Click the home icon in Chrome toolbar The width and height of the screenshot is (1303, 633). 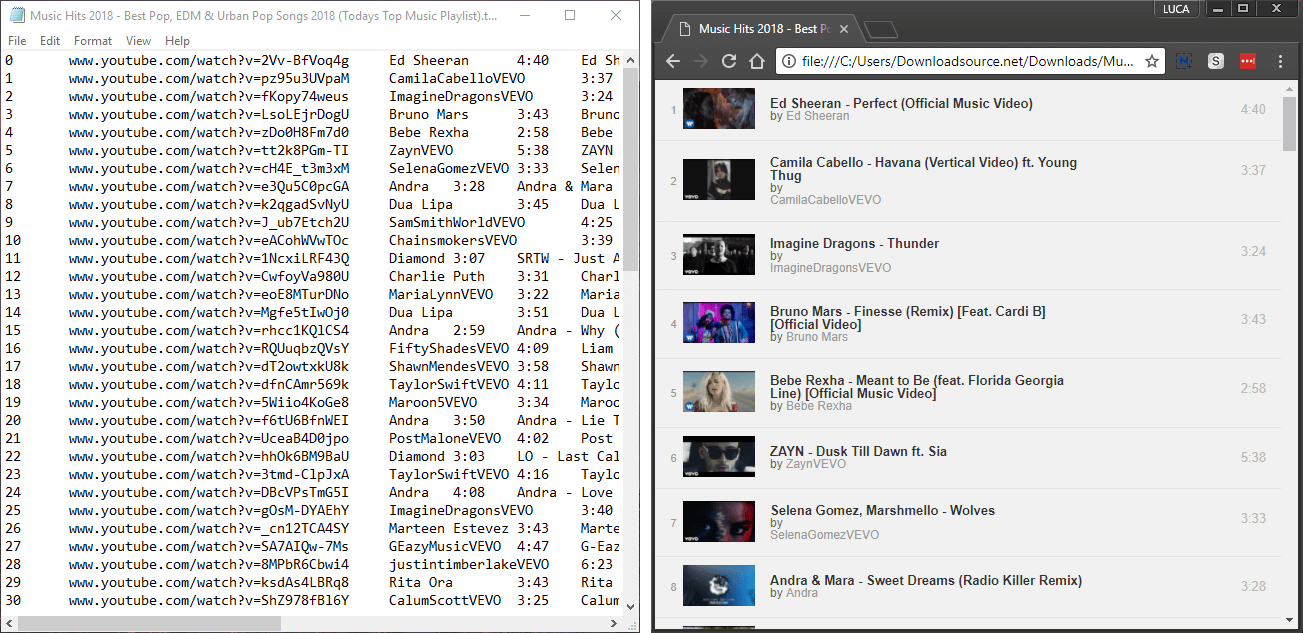[757, 61]
